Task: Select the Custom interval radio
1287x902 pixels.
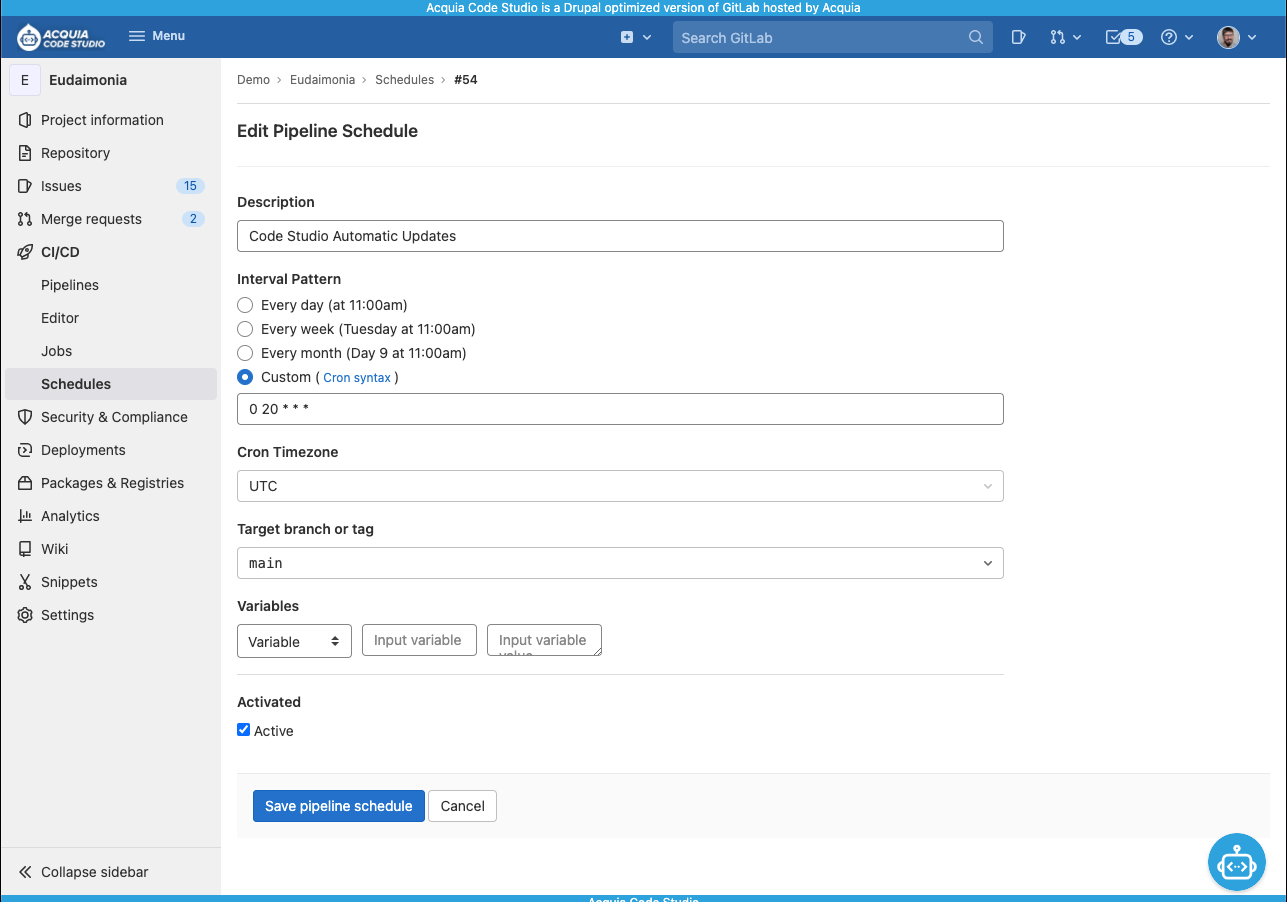Action: pos(245,377)
